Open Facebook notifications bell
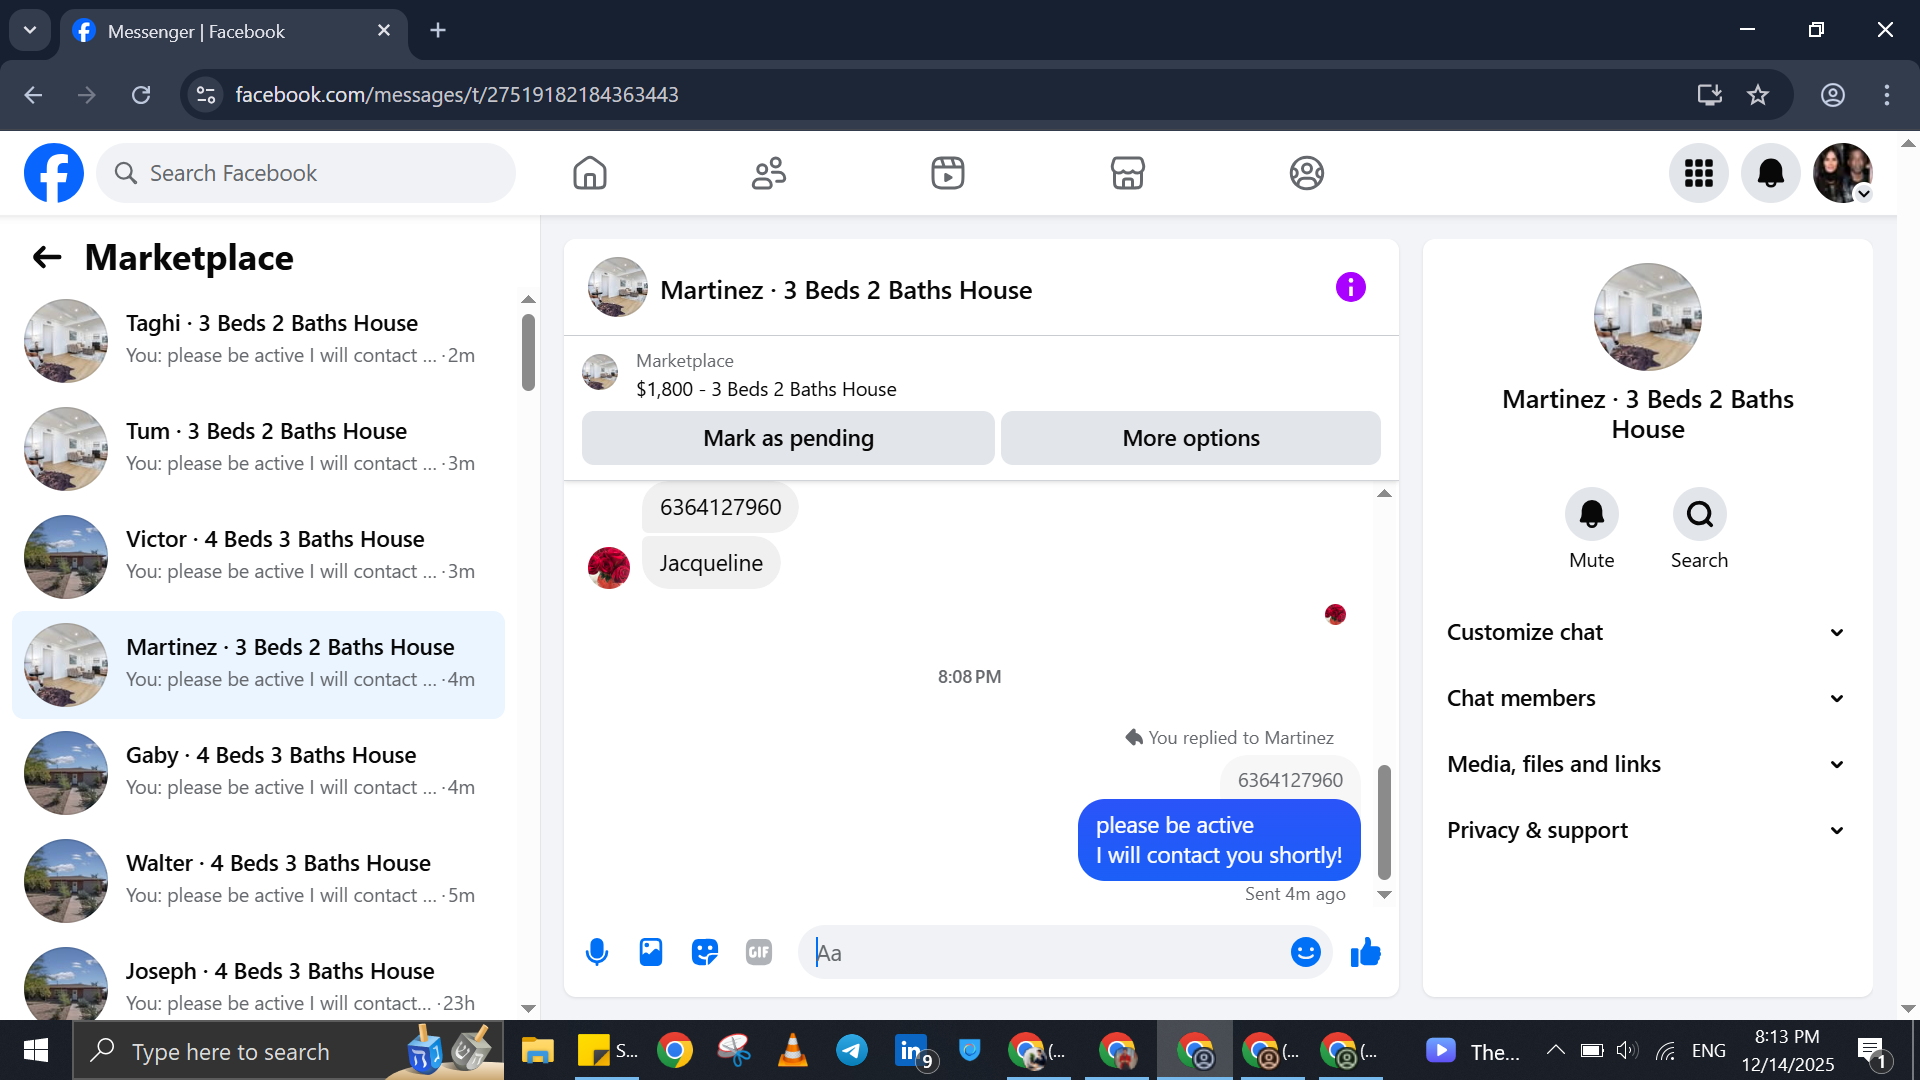 [1770, 173]
